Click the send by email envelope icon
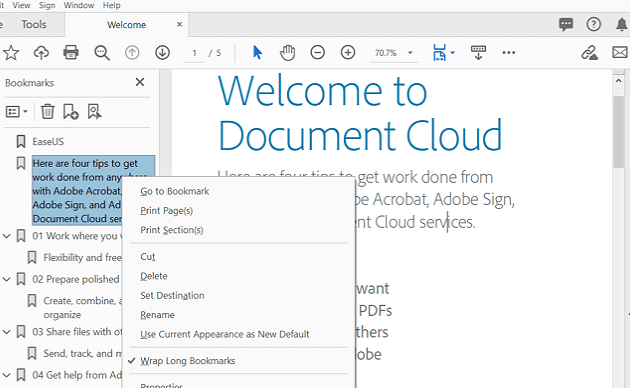This screenshot has width=630, height=388. (x=620, y=53)
